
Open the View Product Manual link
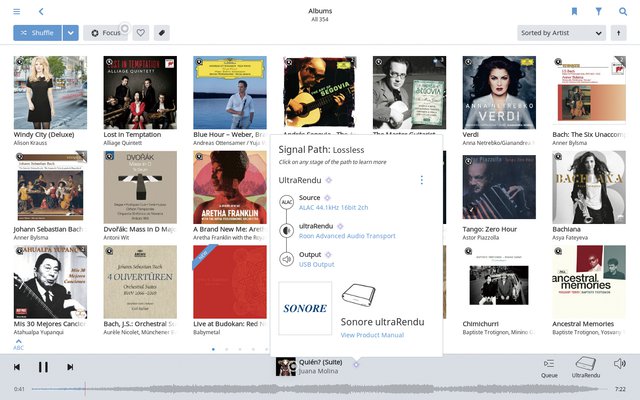(x=372, y=335)
